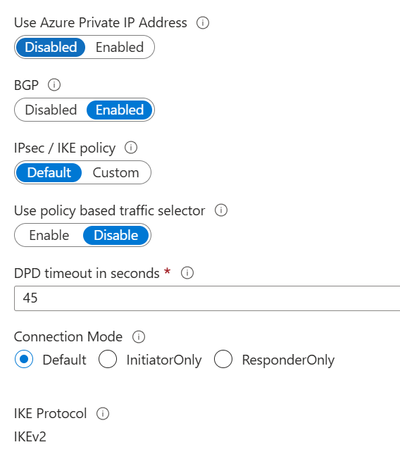Open info tooltip for IPsec / IKE policy
400x463 pixels.
coord(131,148)
